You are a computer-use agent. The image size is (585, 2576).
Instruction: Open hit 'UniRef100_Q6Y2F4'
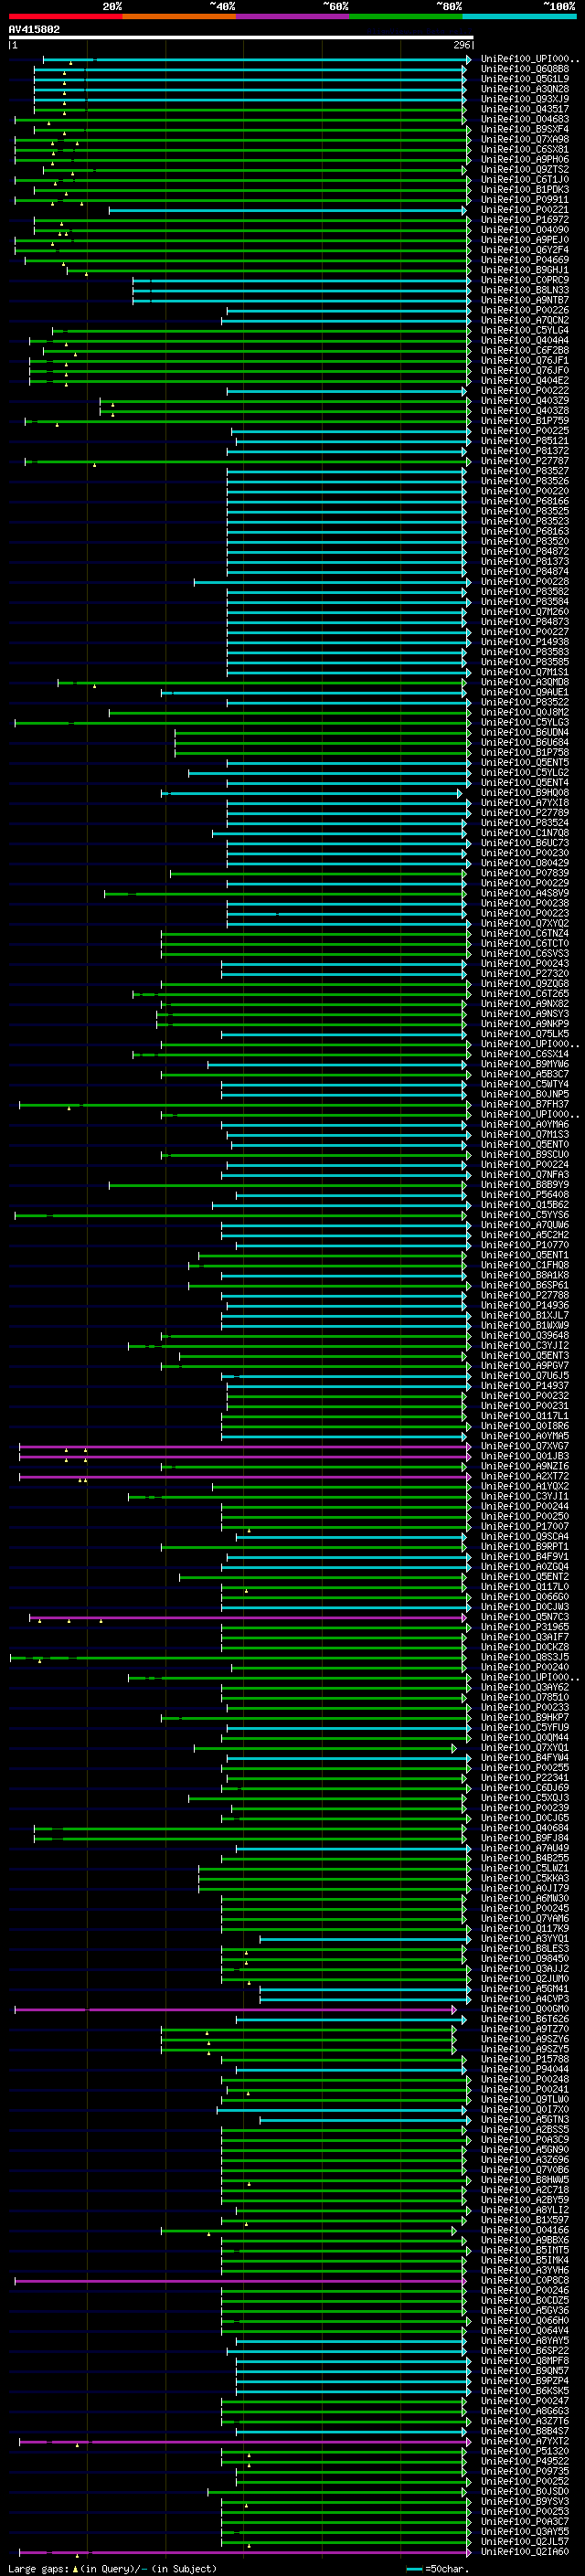pyautogui.click(x=525, y=250)
